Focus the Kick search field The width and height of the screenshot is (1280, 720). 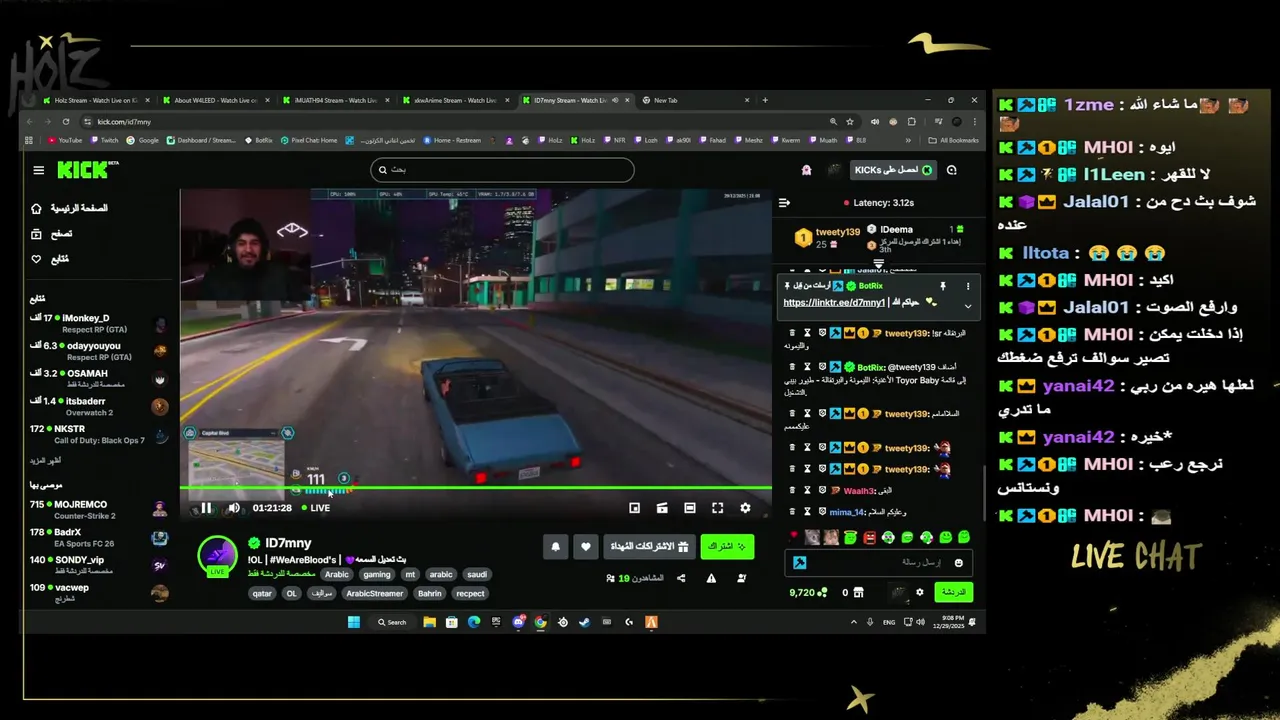(502, 170)
